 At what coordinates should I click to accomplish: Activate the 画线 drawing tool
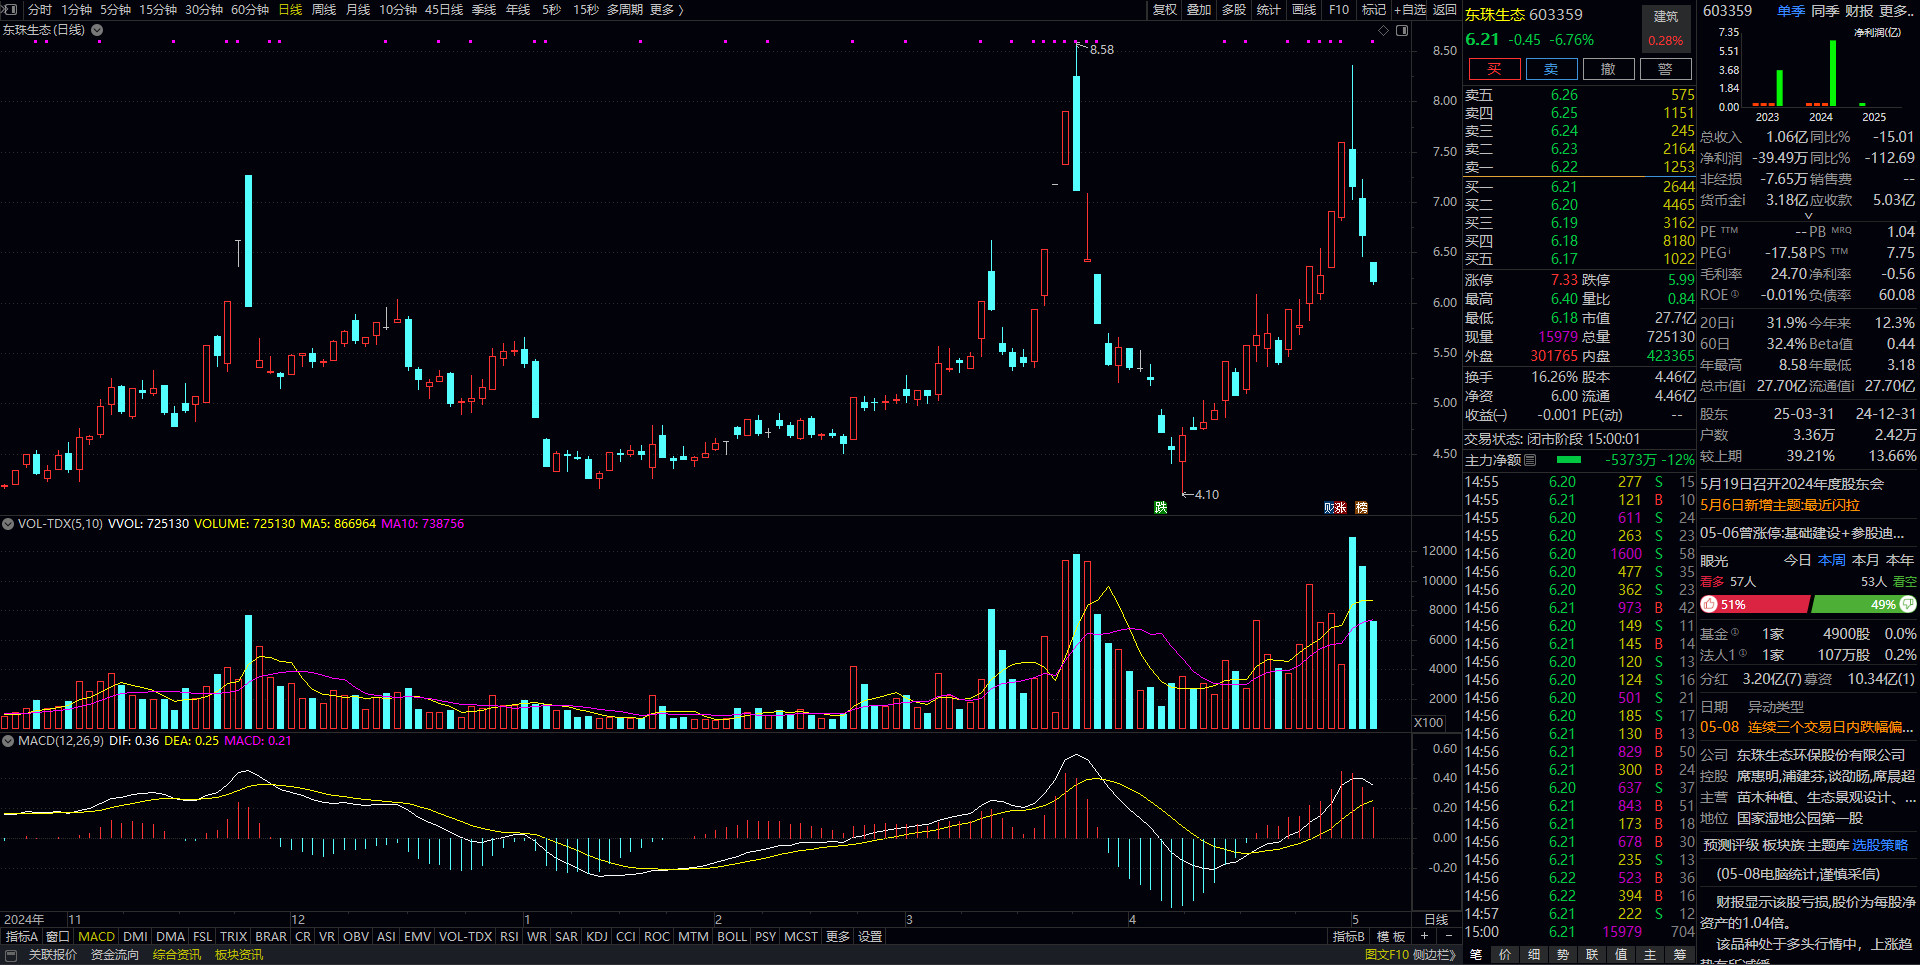[x=1304, y=9]
